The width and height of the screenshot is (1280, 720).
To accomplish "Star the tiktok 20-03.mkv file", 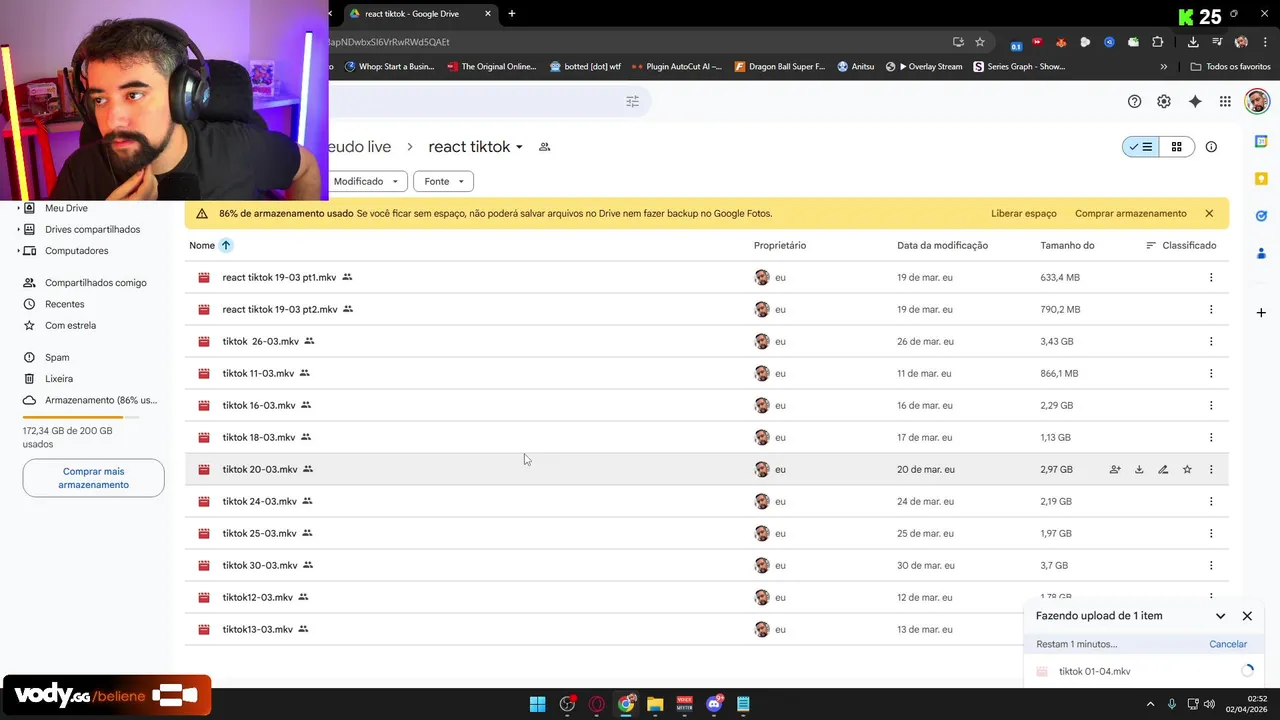I will 1187,469.
